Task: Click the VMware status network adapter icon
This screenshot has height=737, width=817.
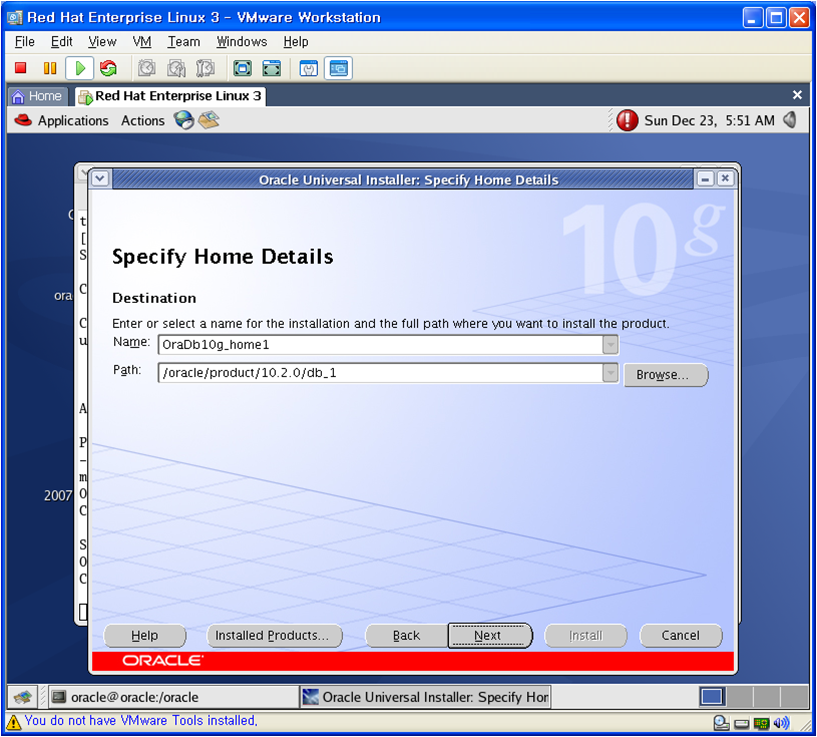Action: tap(761, 723)
